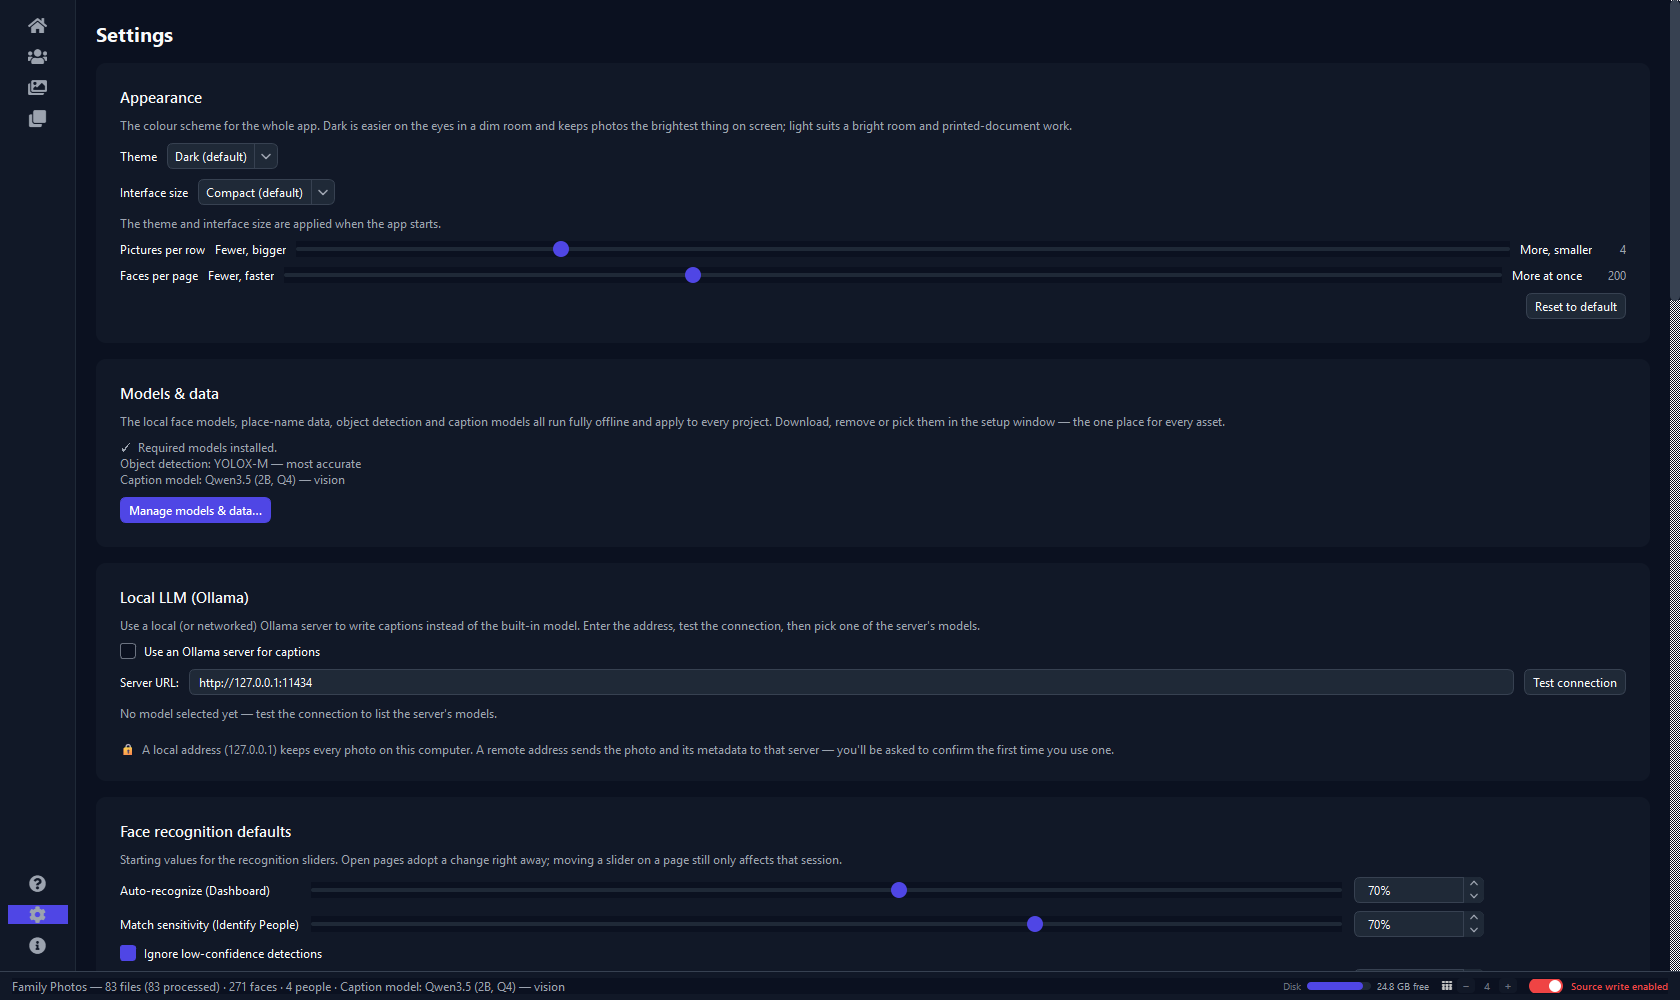Click the Auto-recognize 70% value field
1680x1000 pixels.
click(x=1409, y=891)
